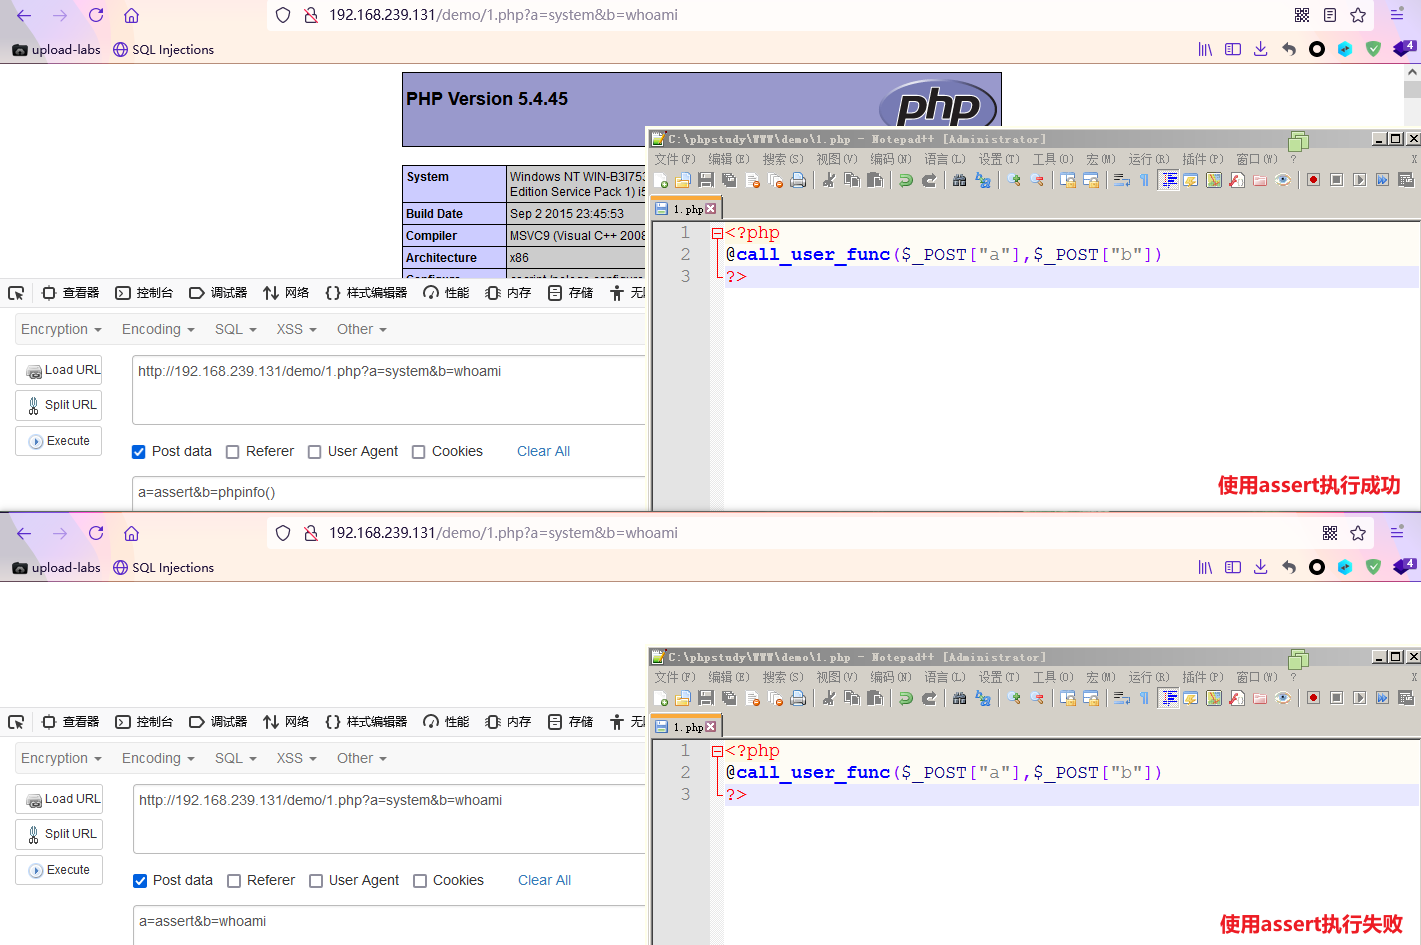1421x945 pixels.
Task: Go to home page in upper browser
Action: coord(131,15)
